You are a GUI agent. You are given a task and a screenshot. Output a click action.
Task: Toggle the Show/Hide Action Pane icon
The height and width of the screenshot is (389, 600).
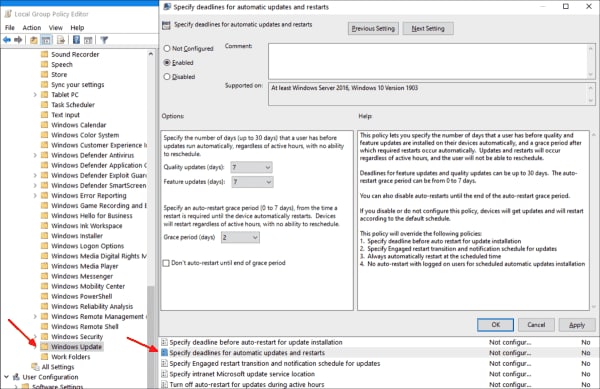point(88,40)
